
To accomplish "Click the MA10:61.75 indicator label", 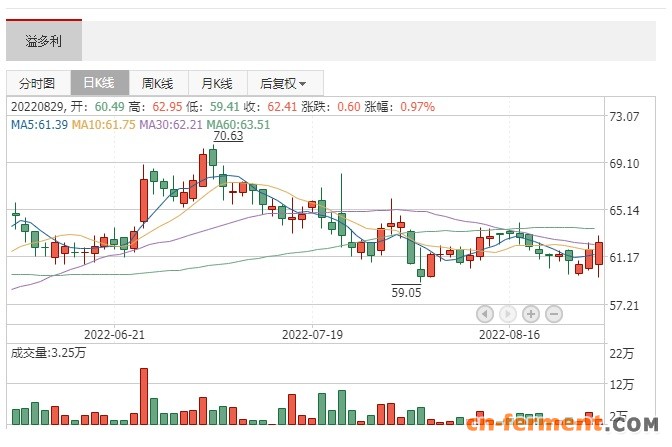I will tap(103, 125).
